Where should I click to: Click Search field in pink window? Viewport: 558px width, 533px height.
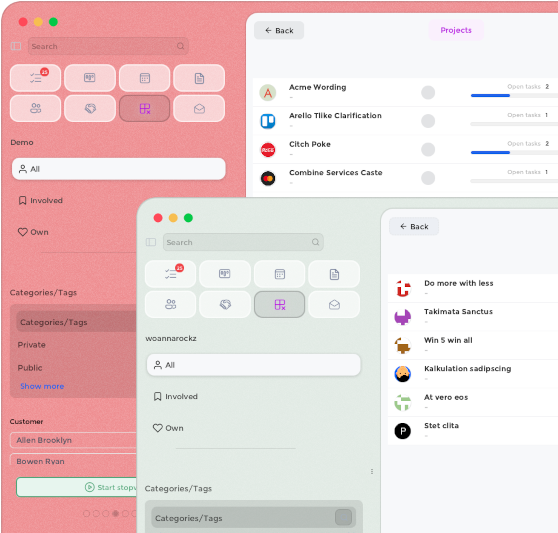(108, 46)
